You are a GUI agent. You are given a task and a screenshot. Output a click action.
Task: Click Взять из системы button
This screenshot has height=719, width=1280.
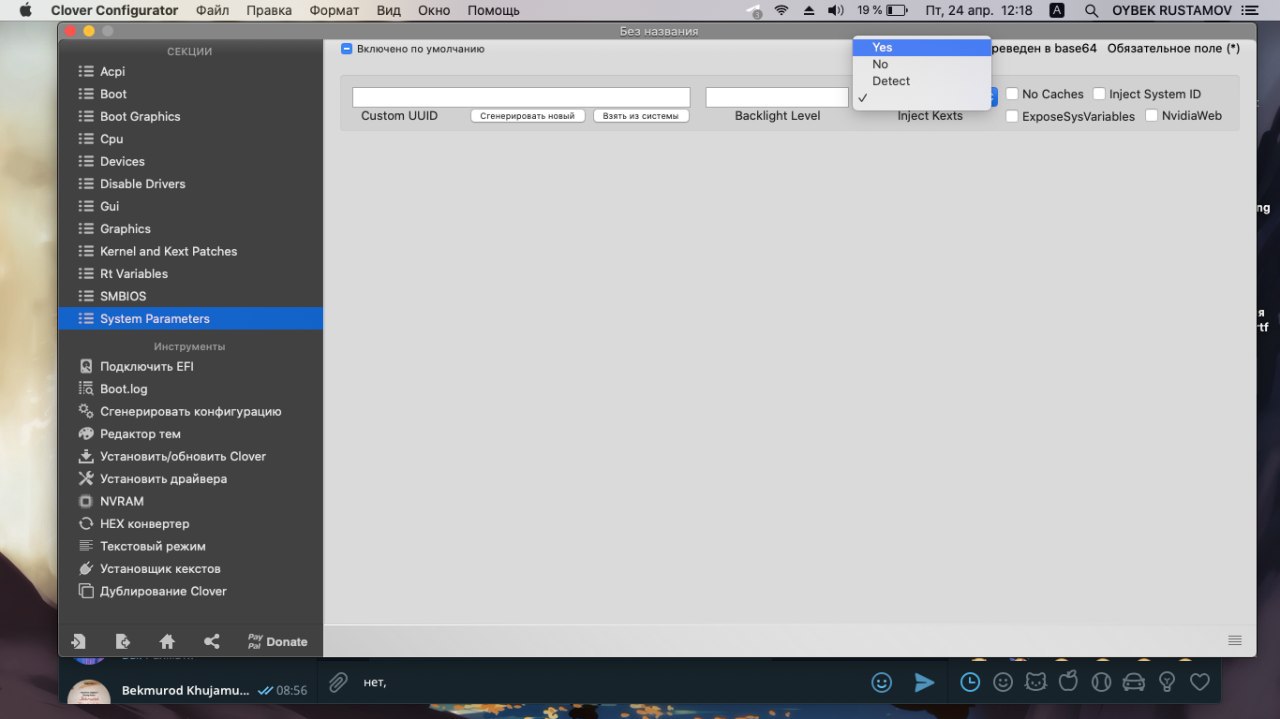click(x=641, y=116)
